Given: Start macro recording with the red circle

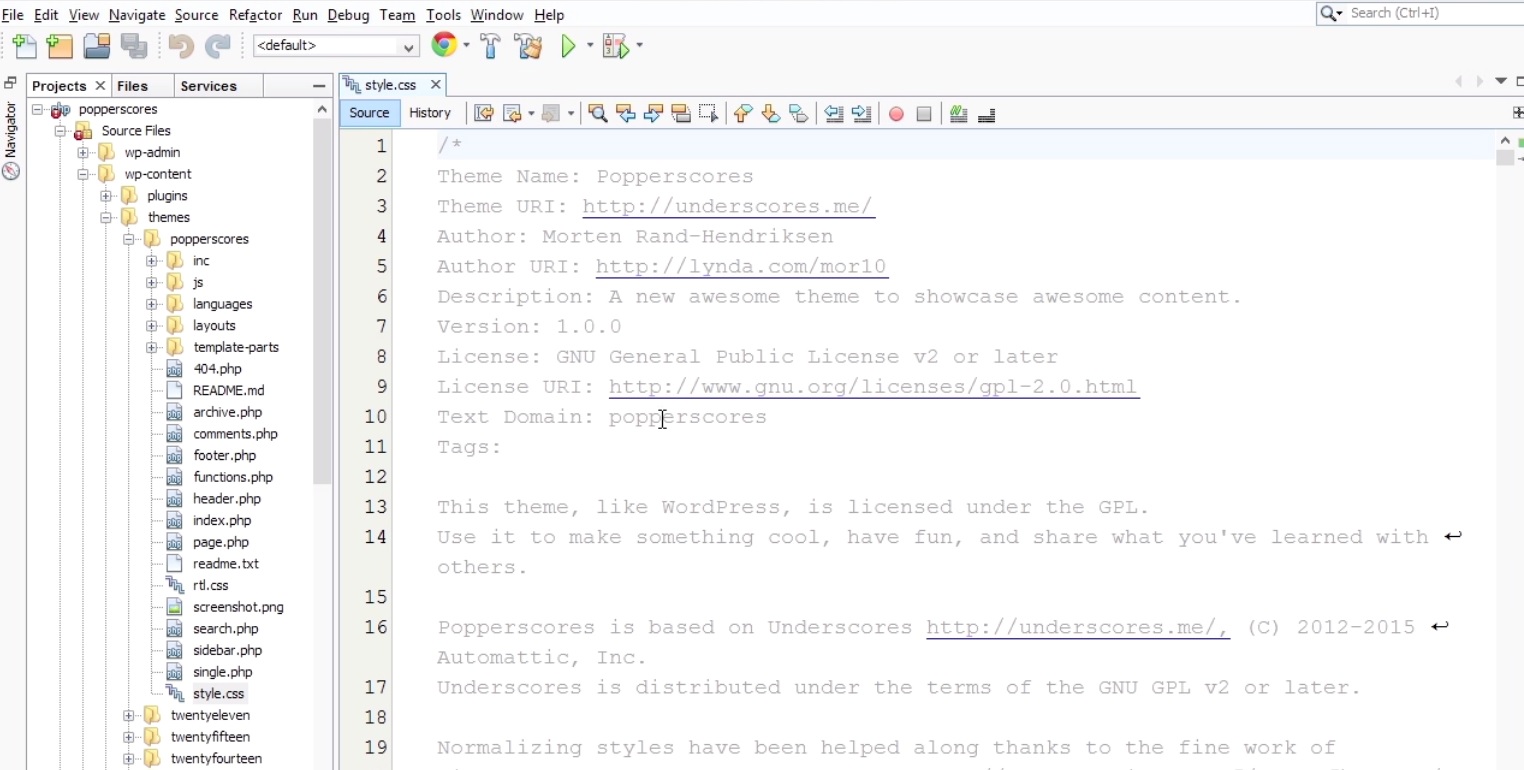Looking at the screenshot, I should (x=896, y=114).
